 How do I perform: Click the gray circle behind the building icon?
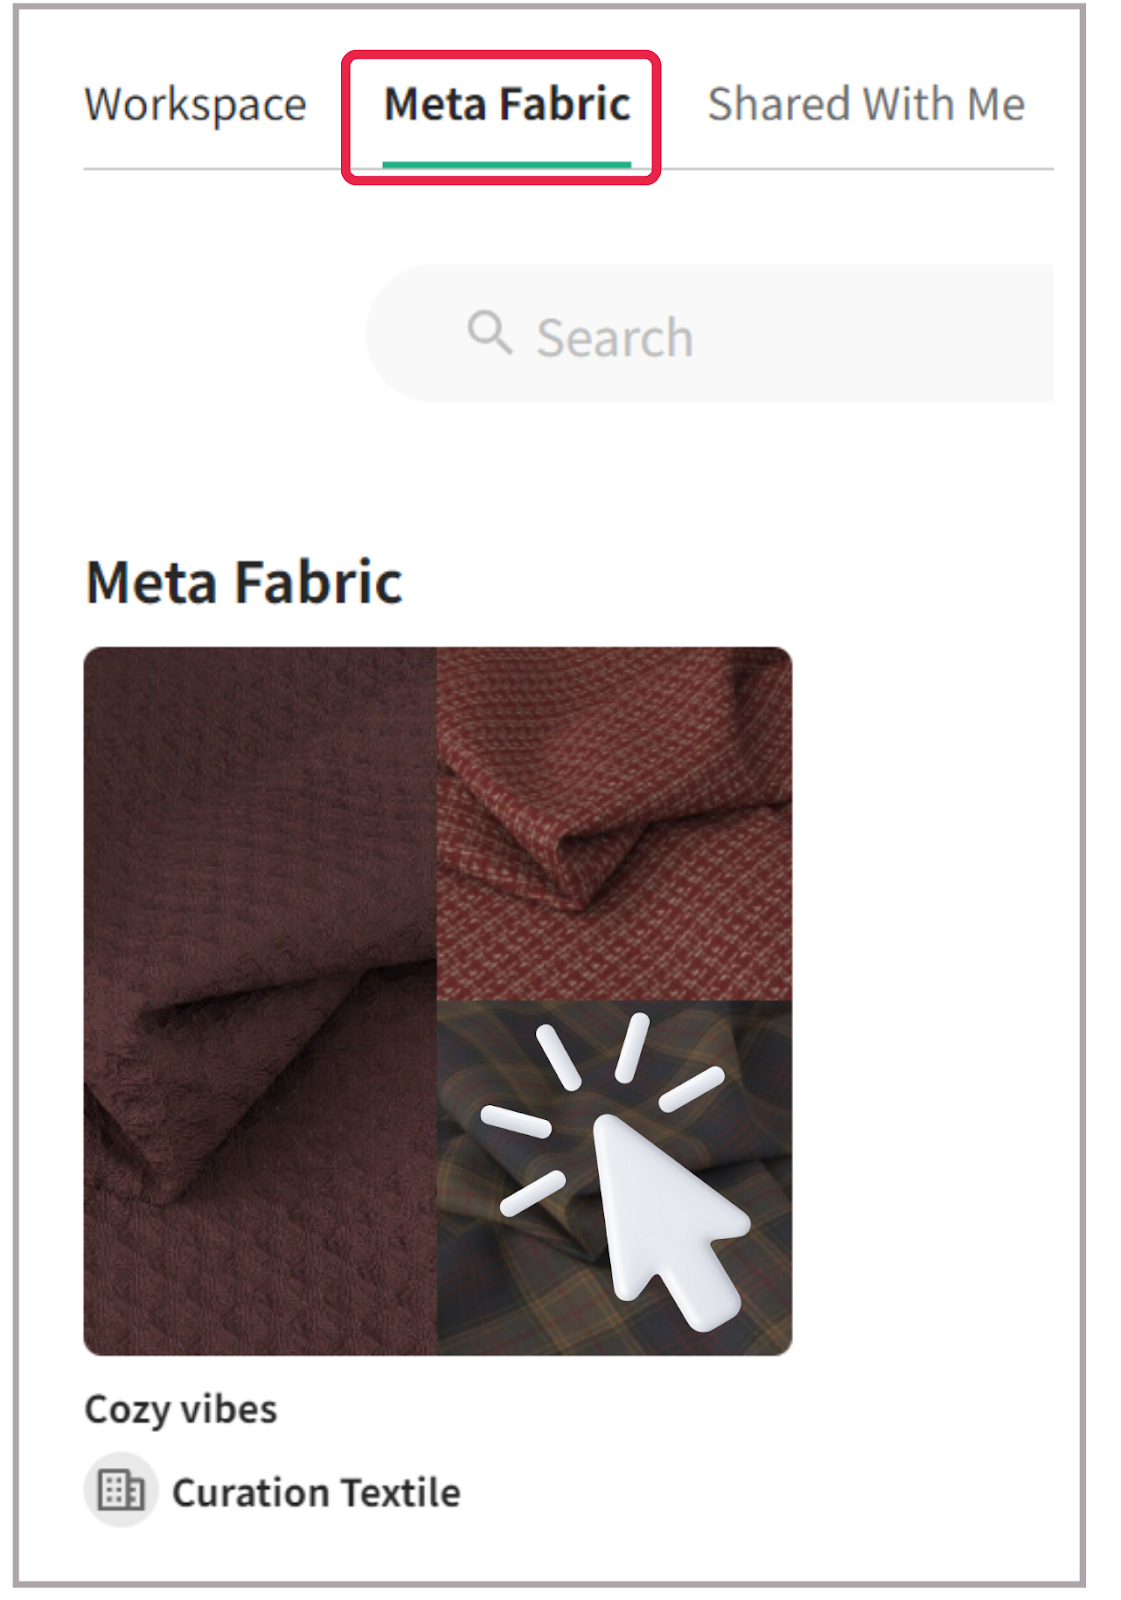pos(121,1490)
